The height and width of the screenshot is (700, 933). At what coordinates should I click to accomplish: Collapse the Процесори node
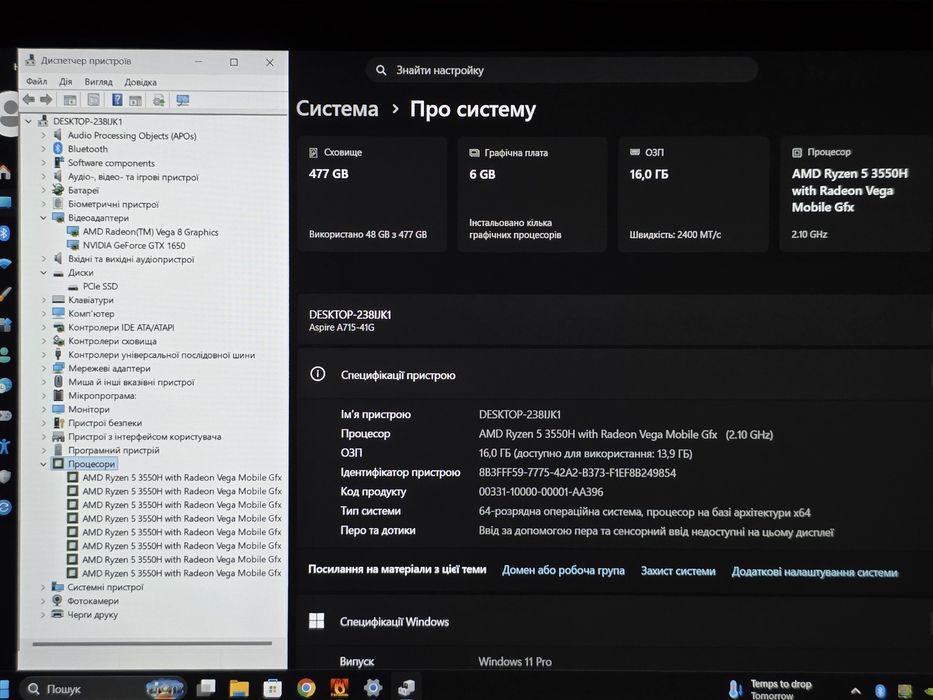tap(43, 464)
